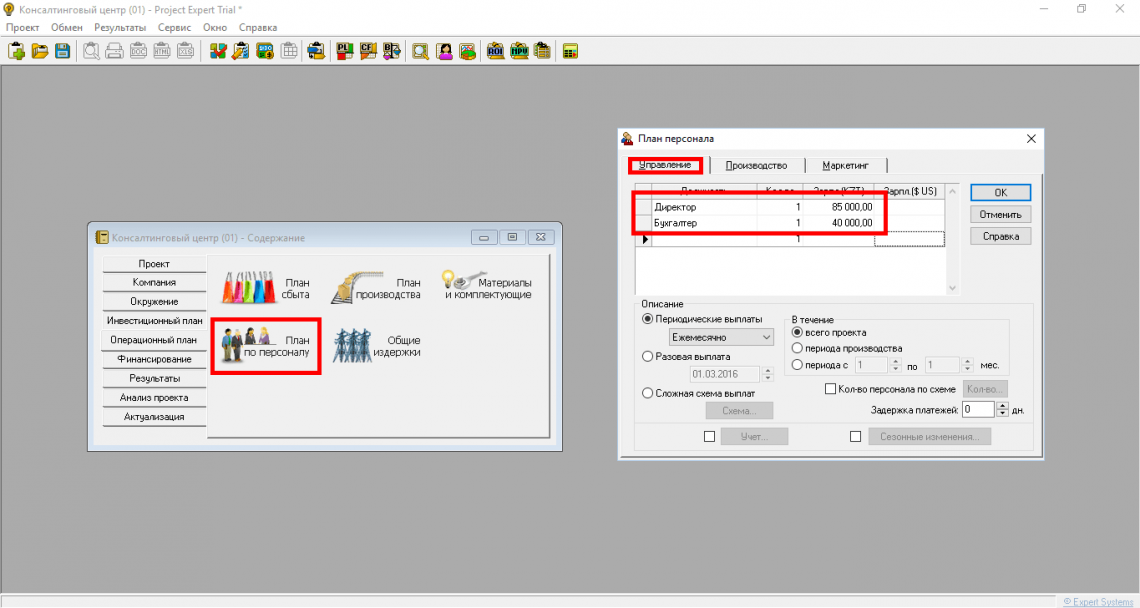The image size is (1140, 608).
Task: Choose the периода производства radio option
Action: coord(797,348)
